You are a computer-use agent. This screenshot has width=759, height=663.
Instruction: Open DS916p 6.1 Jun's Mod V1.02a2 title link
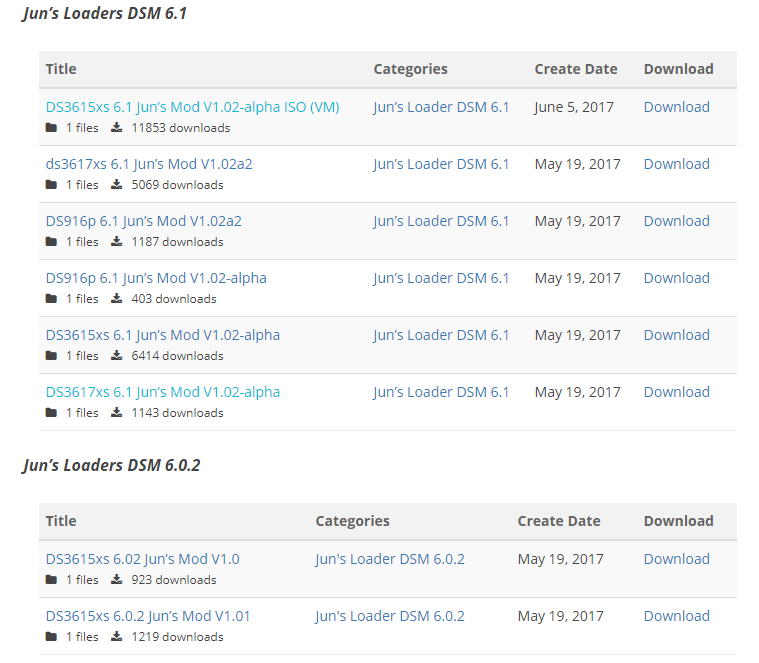click(x=144, y=221)
